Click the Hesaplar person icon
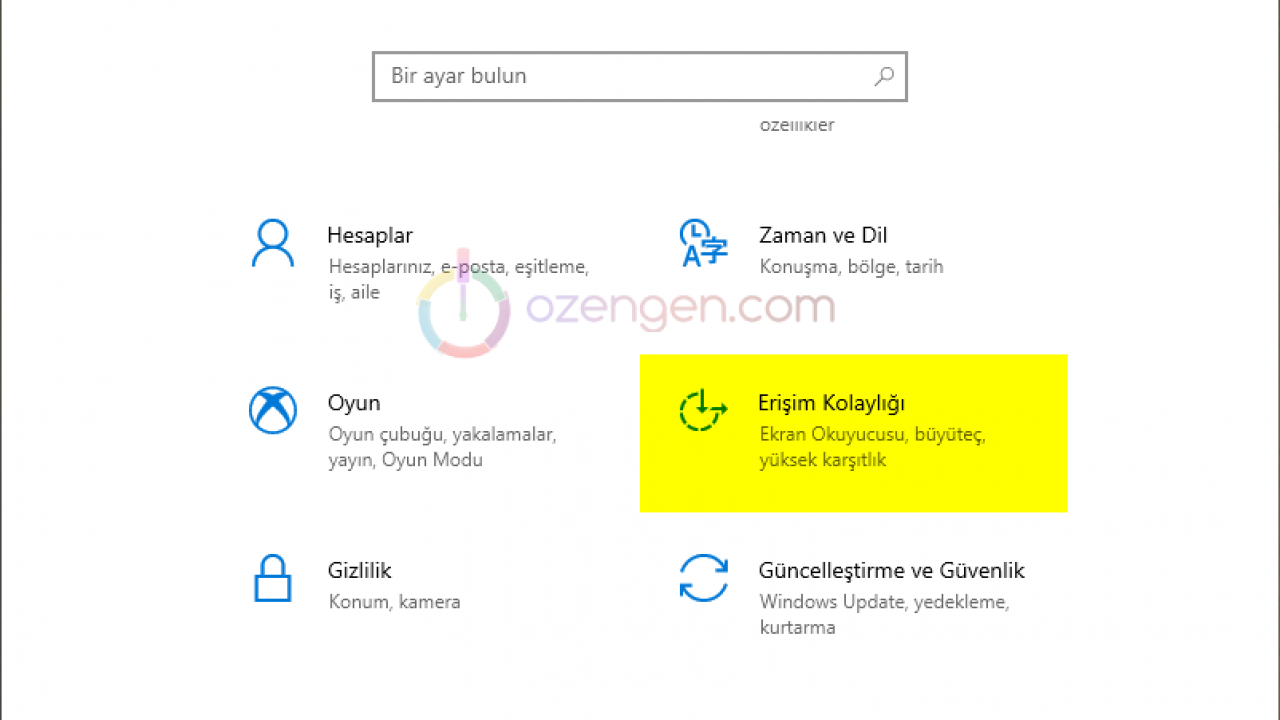Viewport: 1280px width, 720px height. click(x=272, y=244)
